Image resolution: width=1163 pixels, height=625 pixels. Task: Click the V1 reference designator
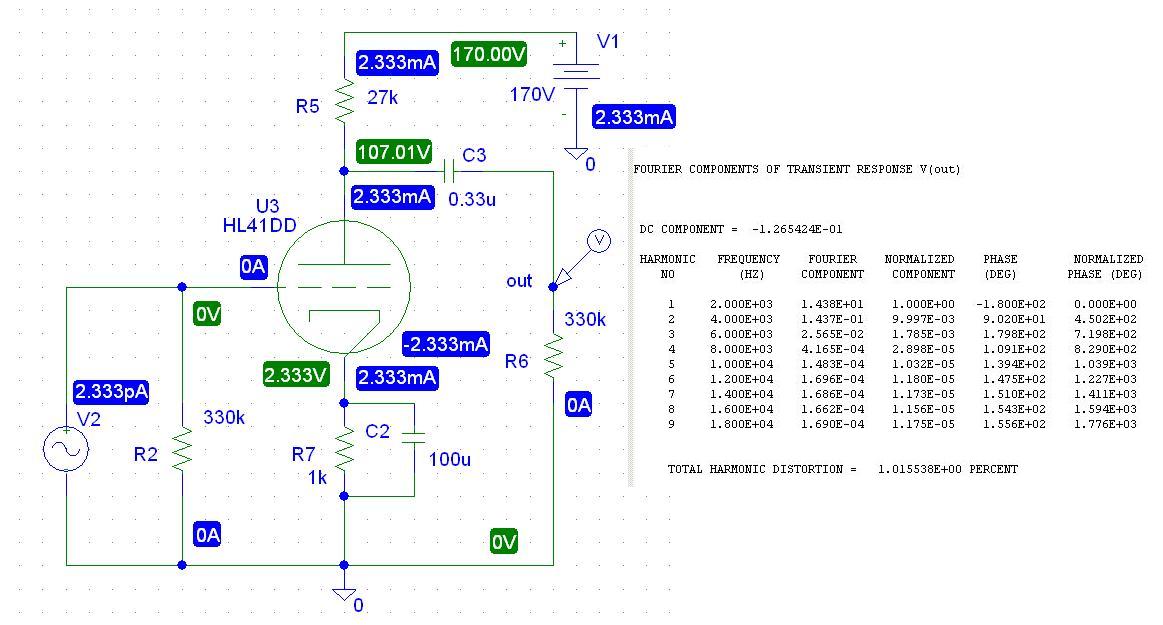tap(607, 42)
